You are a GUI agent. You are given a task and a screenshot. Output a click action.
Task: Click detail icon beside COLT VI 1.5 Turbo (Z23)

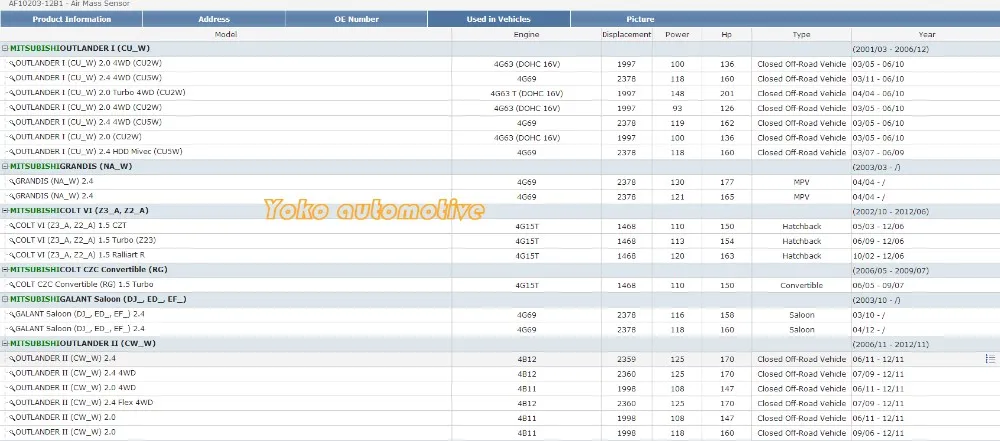tap(11, 241)
